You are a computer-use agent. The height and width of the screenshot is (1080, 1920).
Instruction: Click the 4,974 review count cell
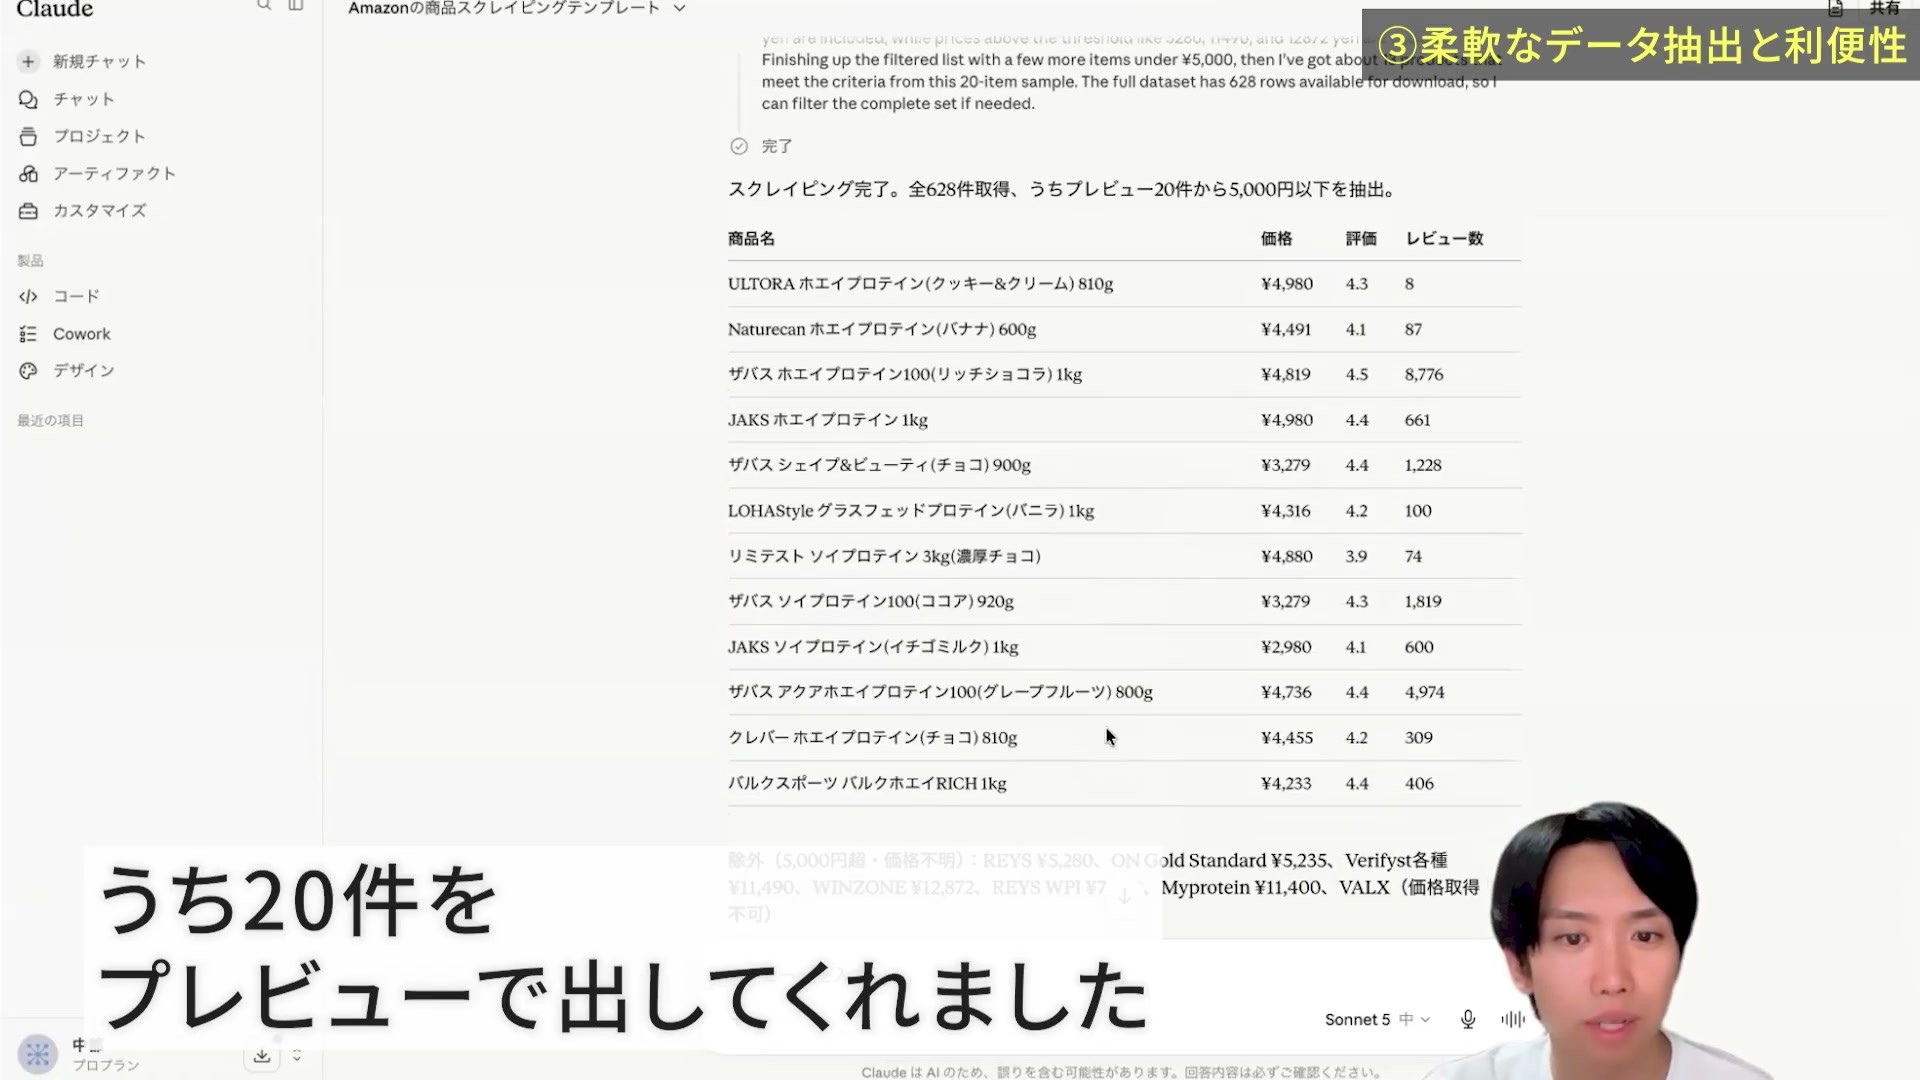coord(1424,692)
